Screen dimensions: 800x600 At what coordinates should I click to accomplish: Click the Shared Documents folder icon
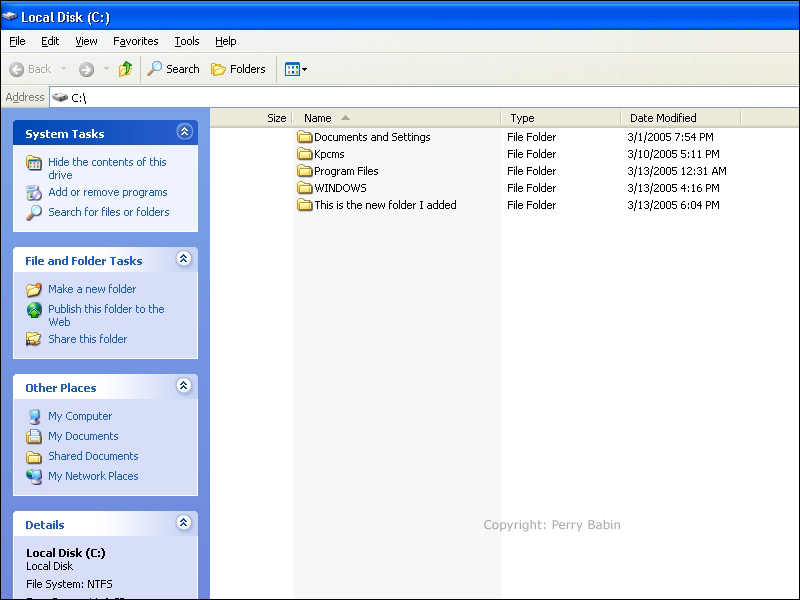coord(34,457)
